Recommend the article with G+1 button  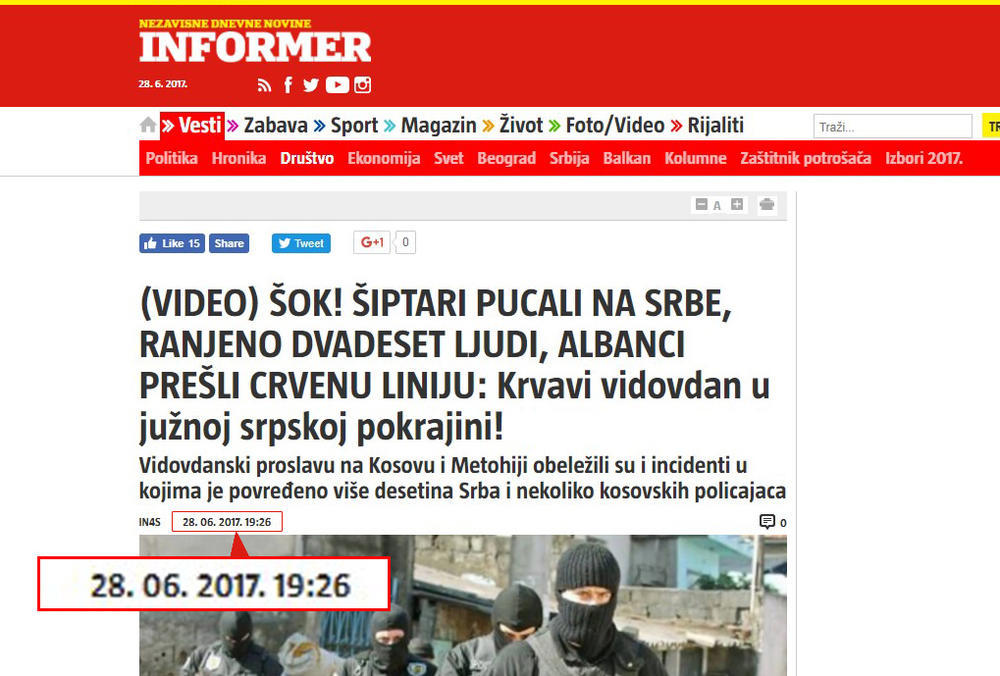[x=372, y=242]
